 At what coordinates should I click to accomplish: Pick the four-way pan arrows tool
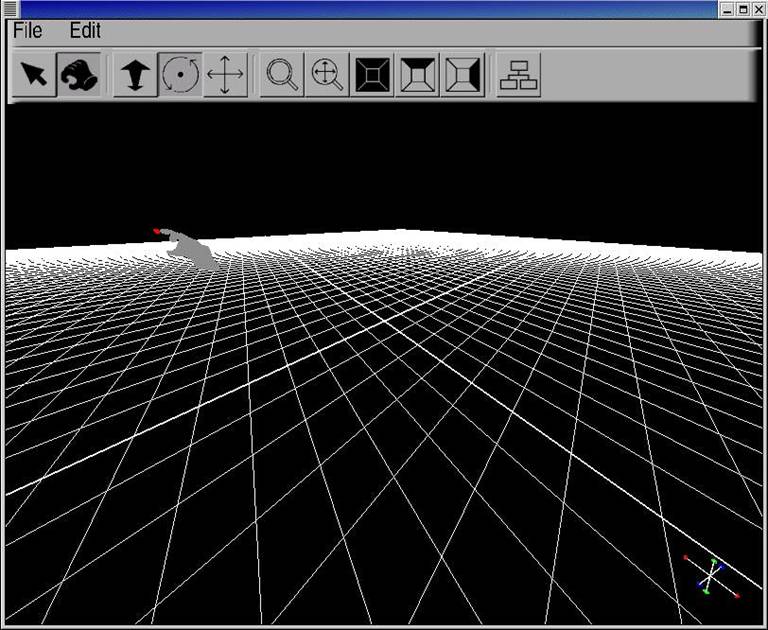pos(225,74)
